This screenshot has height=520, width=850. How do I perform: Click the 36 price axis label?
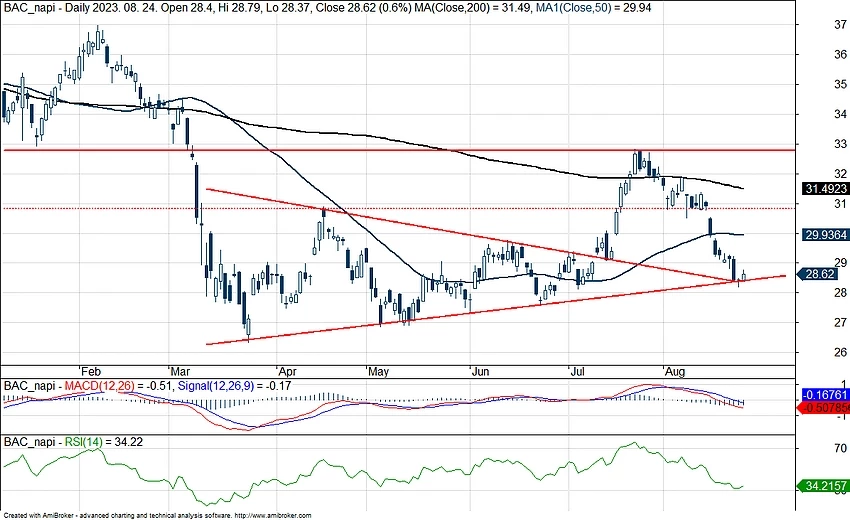click(x=841, y=54)
